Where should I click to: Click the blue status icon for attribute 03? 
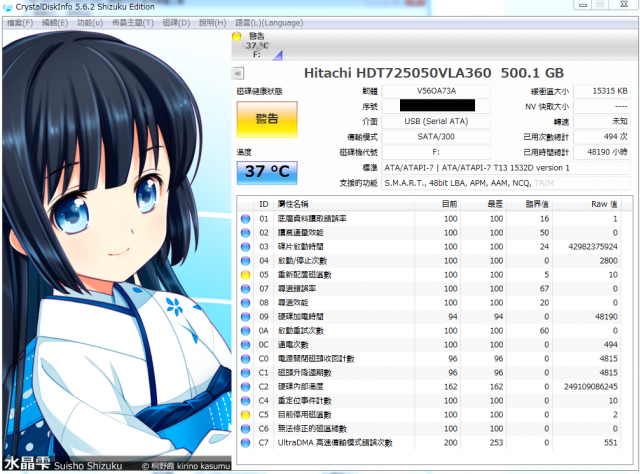pyautogui.click(x=245, y=247)
